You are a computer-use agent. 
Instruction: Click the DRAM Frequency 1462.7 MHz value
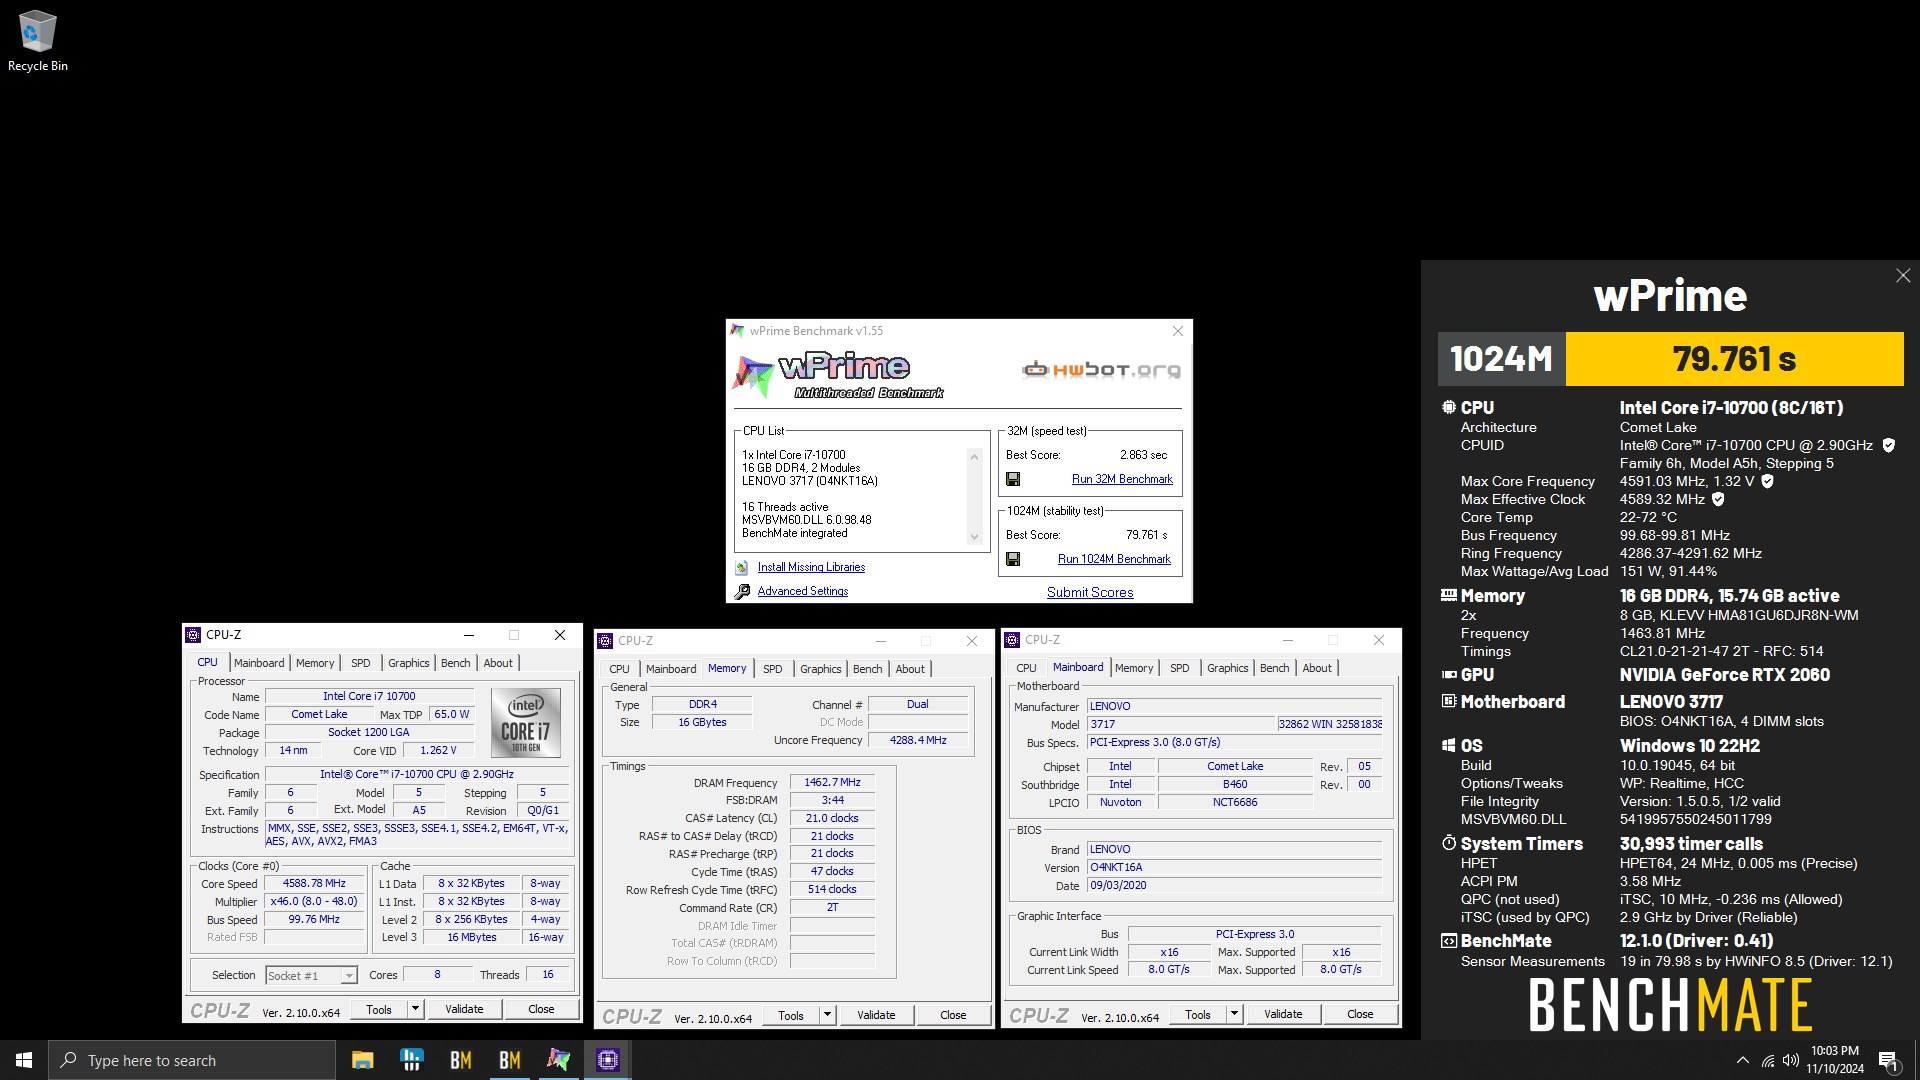pyautogui.click(x=832, y=783)
